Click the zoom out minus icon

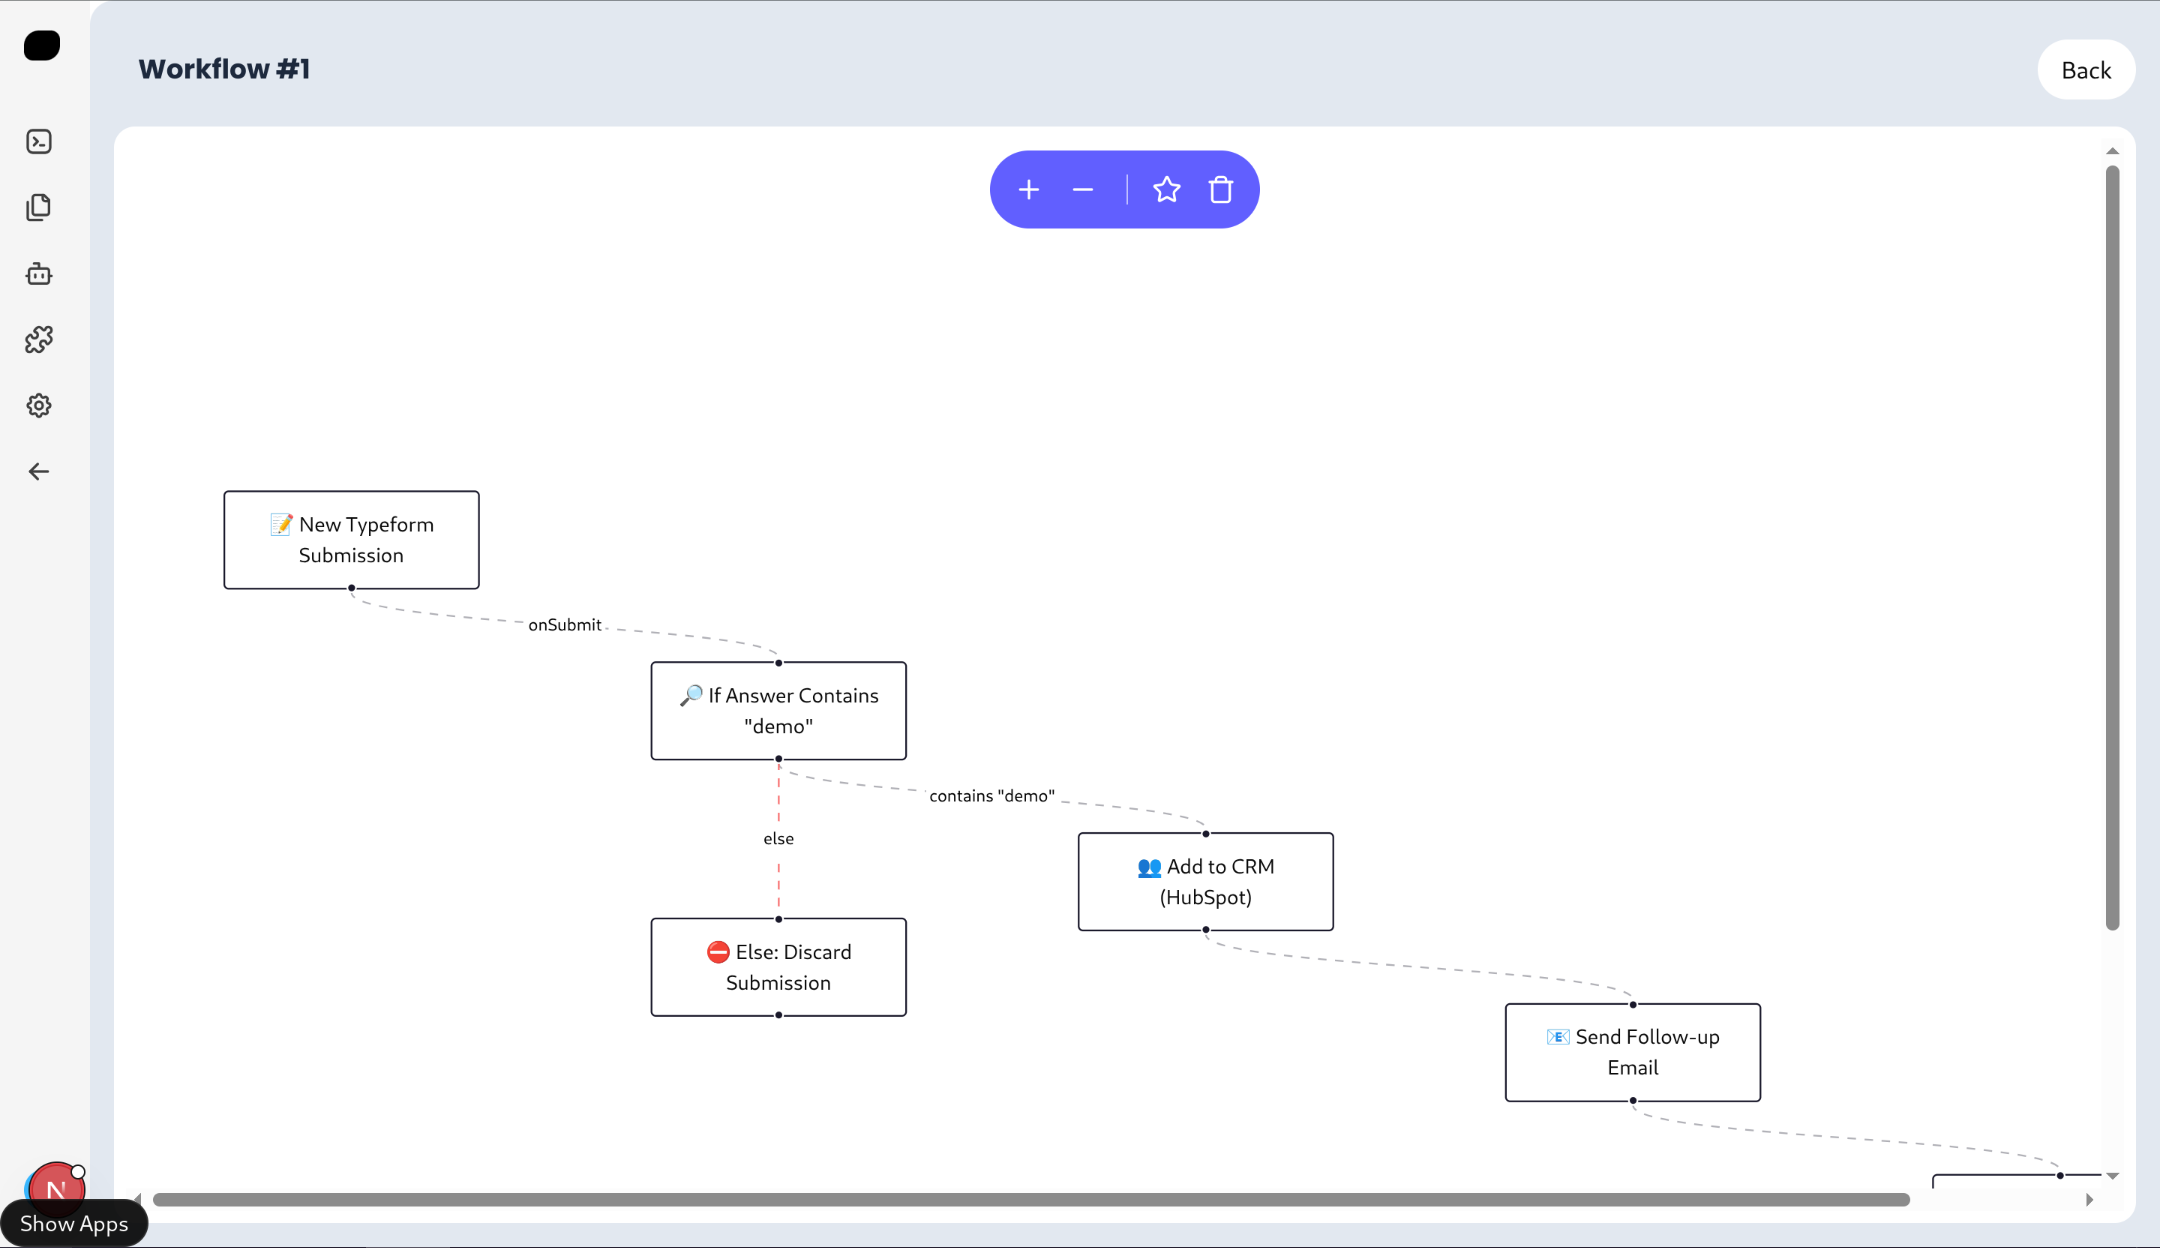point(1082,190)
